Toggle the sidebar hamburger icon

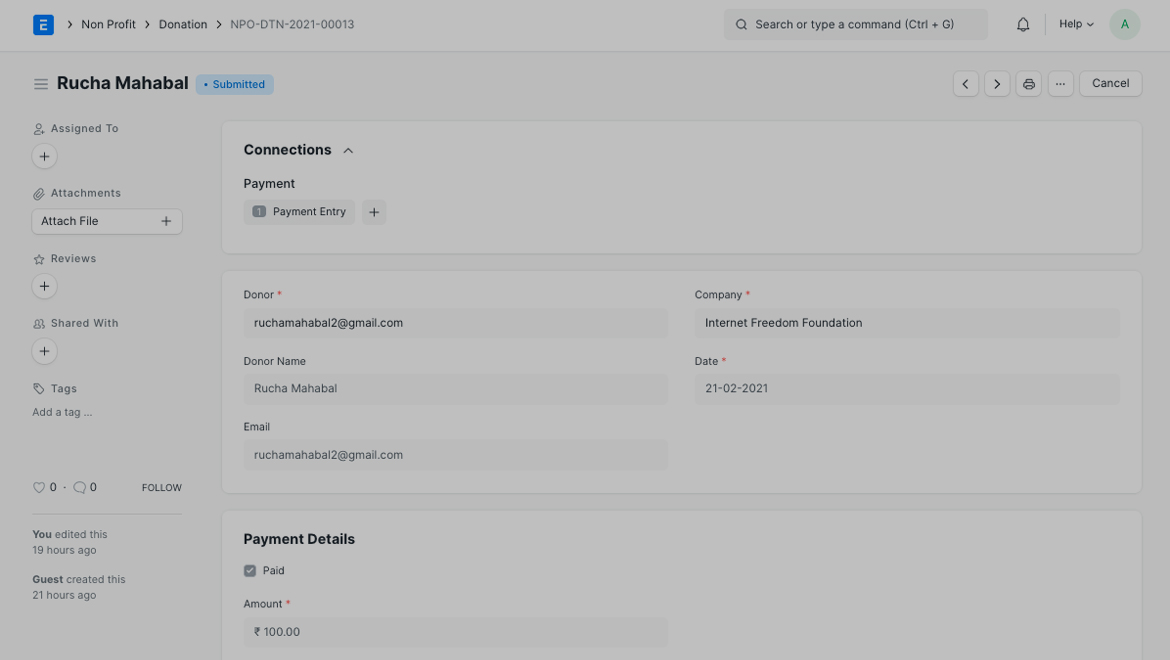tap(41, 84)
